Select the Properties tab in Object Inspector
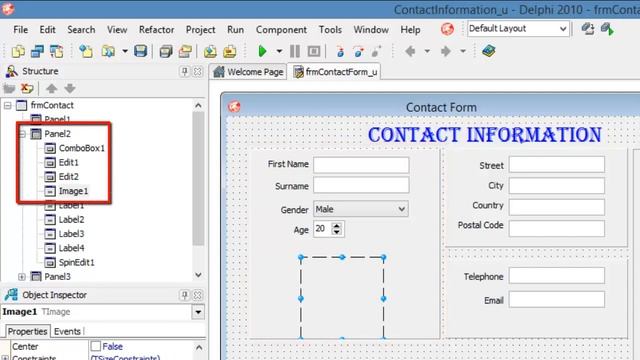Viewport: 640px width, 360px height. 27,331
